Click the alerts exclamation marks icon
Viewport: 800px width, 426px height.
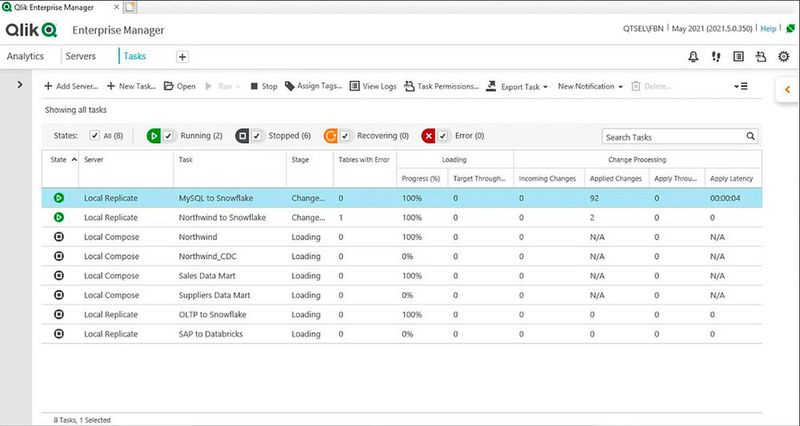(x=716, y=57)
